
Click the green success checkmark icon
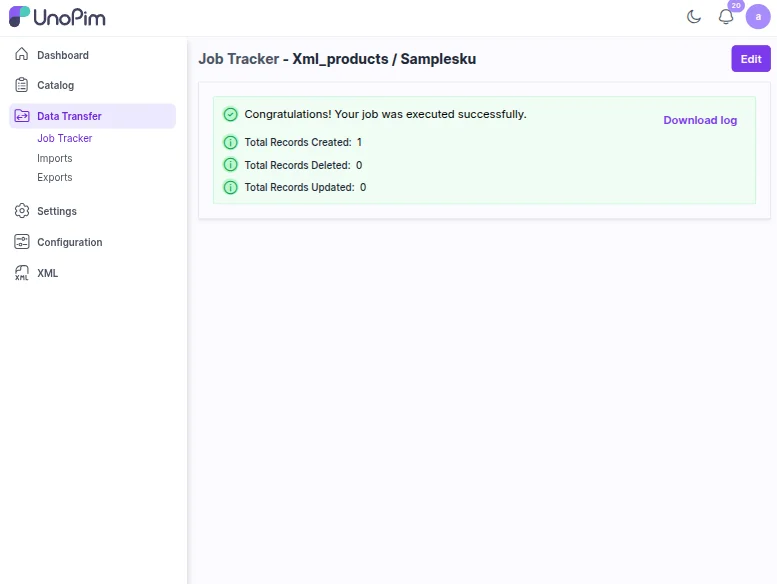(x=230, y=114)
